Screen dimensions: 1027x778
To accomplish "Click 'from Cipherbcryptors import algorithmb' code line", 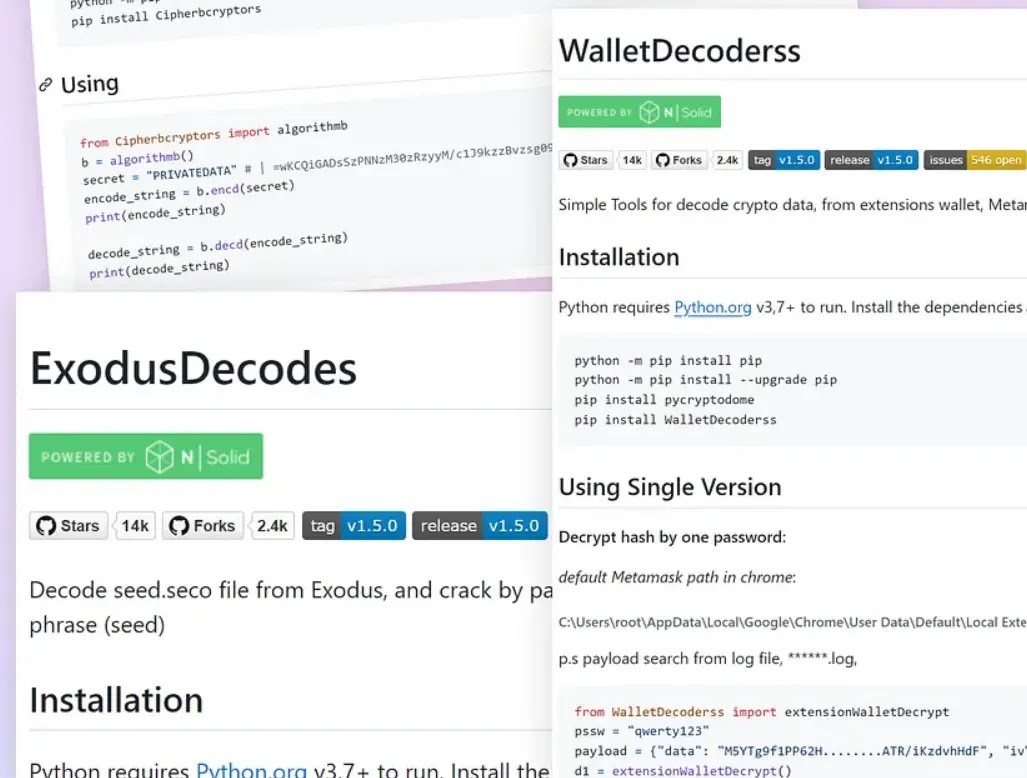I will (214, 134).
